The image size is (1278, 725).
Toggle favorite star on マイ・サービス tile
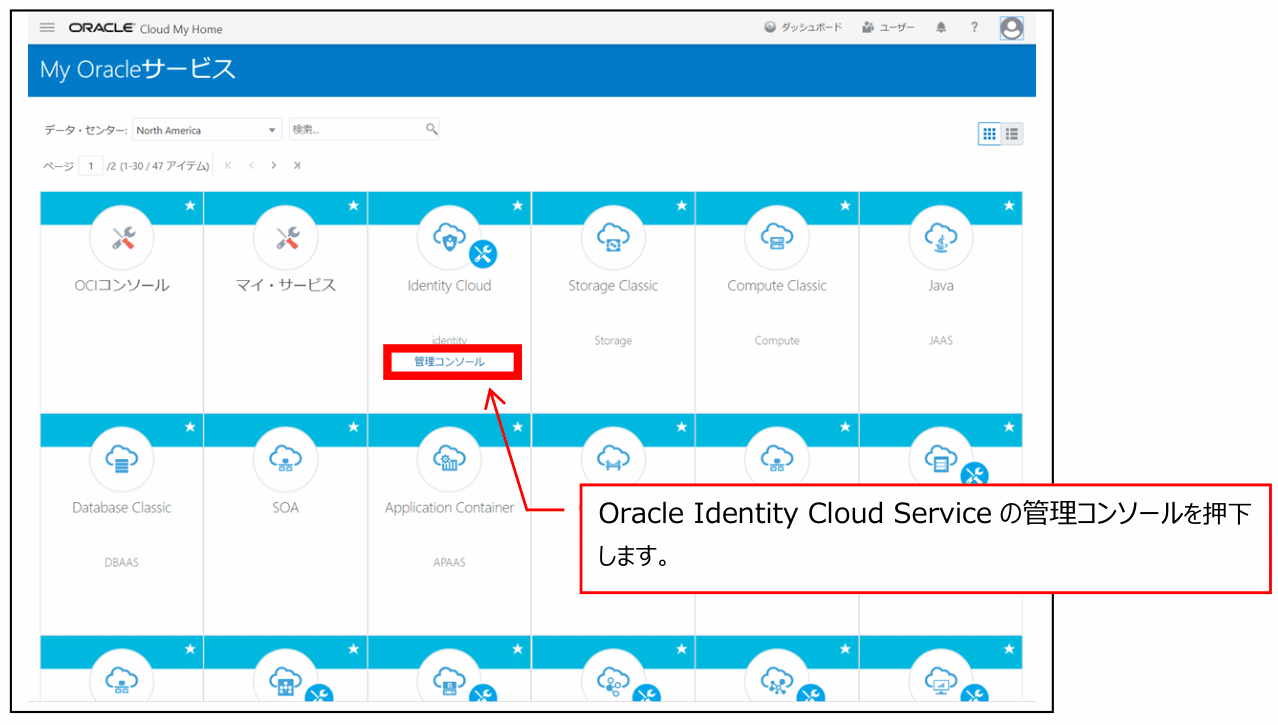tap(353, 205)
